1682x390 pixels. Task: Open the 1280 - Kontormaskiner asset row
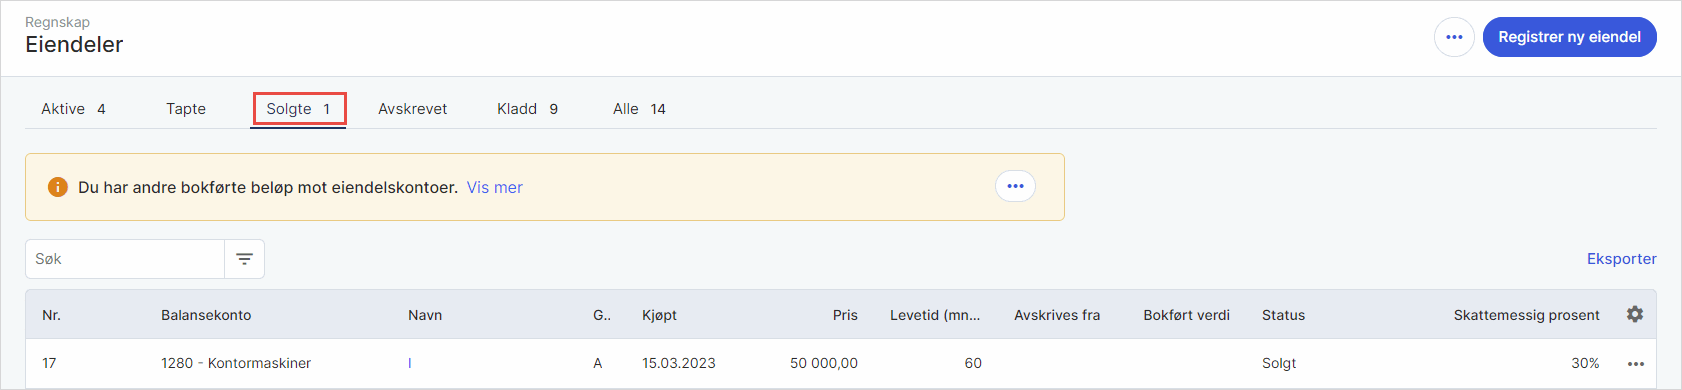841,364
